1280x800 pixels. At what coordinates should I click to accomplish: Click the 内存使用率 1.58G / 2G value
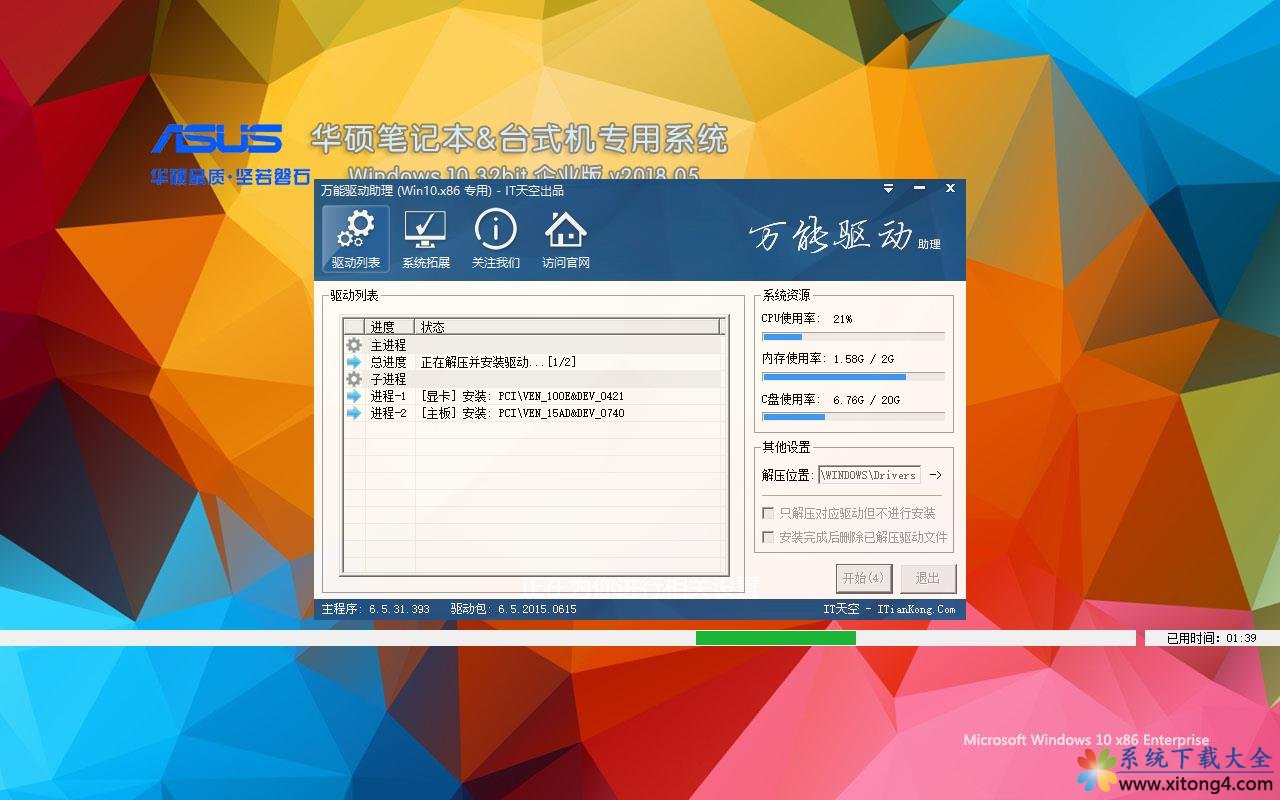tap(863, 359)
